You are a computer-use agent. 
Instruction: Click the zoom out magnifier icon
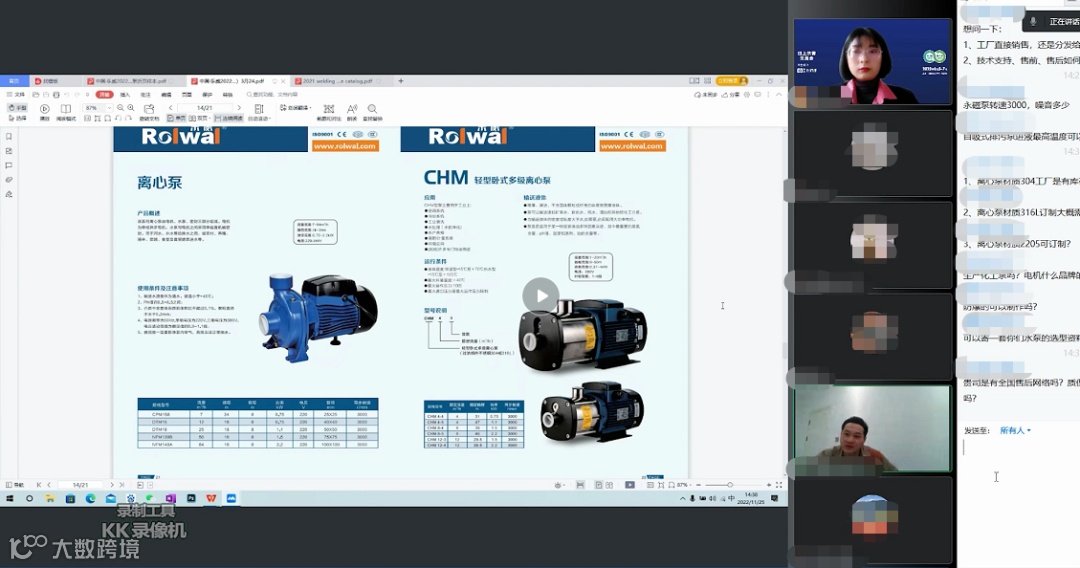(x=120, y=108)
